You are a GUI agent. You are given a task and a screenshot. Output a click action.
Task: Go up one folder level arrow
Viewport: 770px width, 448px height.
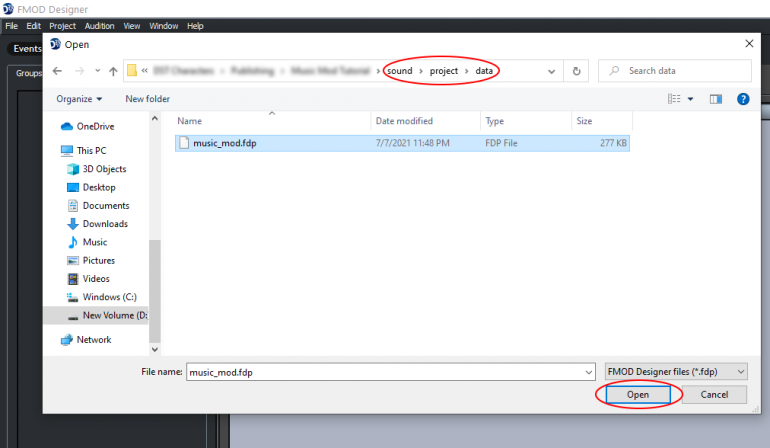(x=113, y=71)
